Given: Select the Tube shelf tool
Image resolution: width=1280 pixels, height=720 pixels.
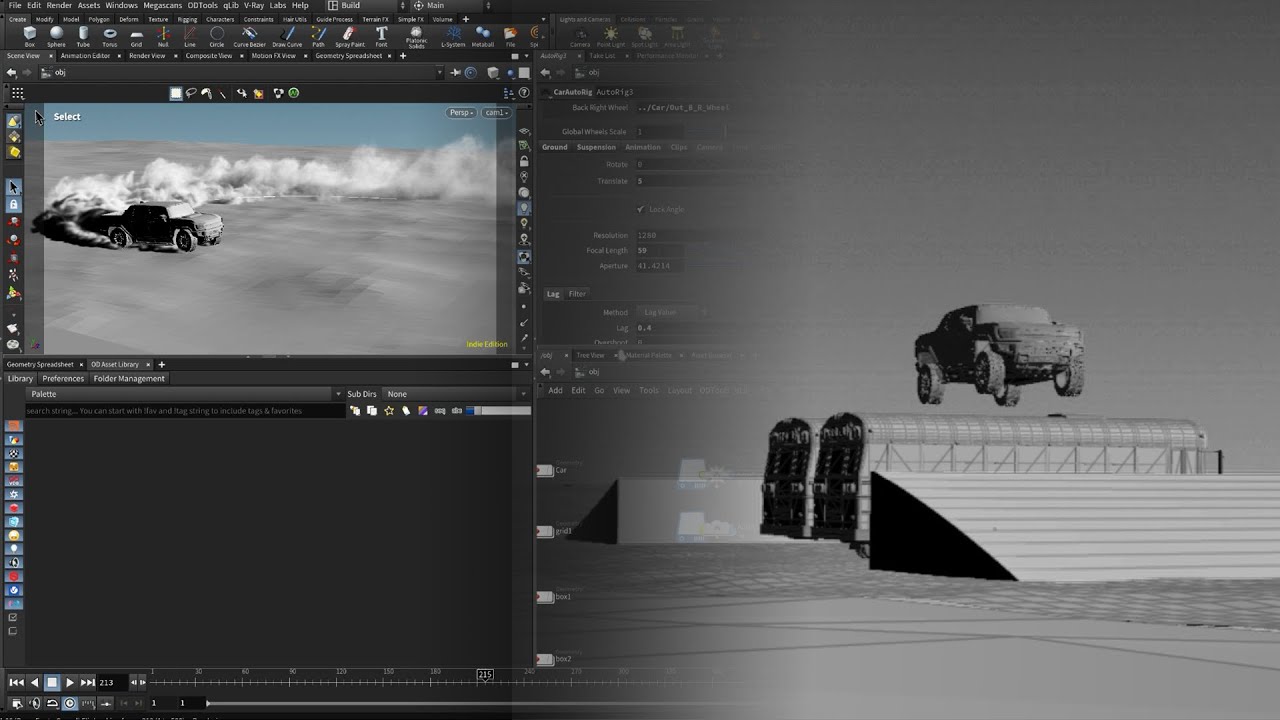Looking at the screenshot, I should 83,37.
